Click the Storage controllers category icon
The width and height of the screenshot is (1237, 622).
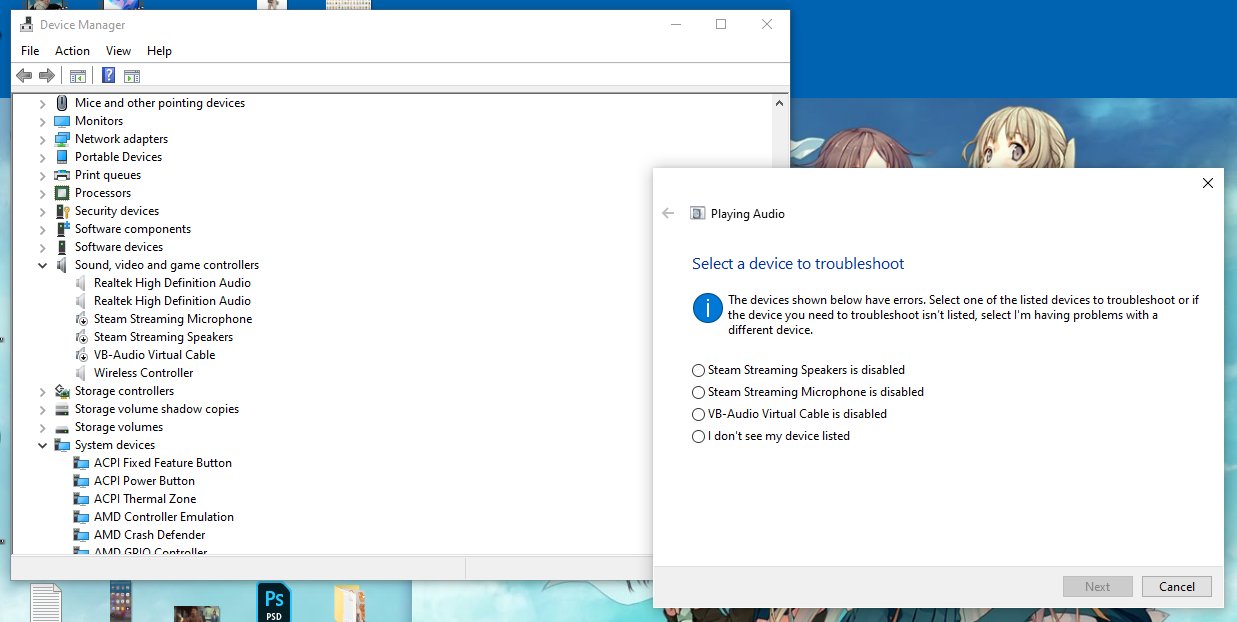[x=62, y=391]
